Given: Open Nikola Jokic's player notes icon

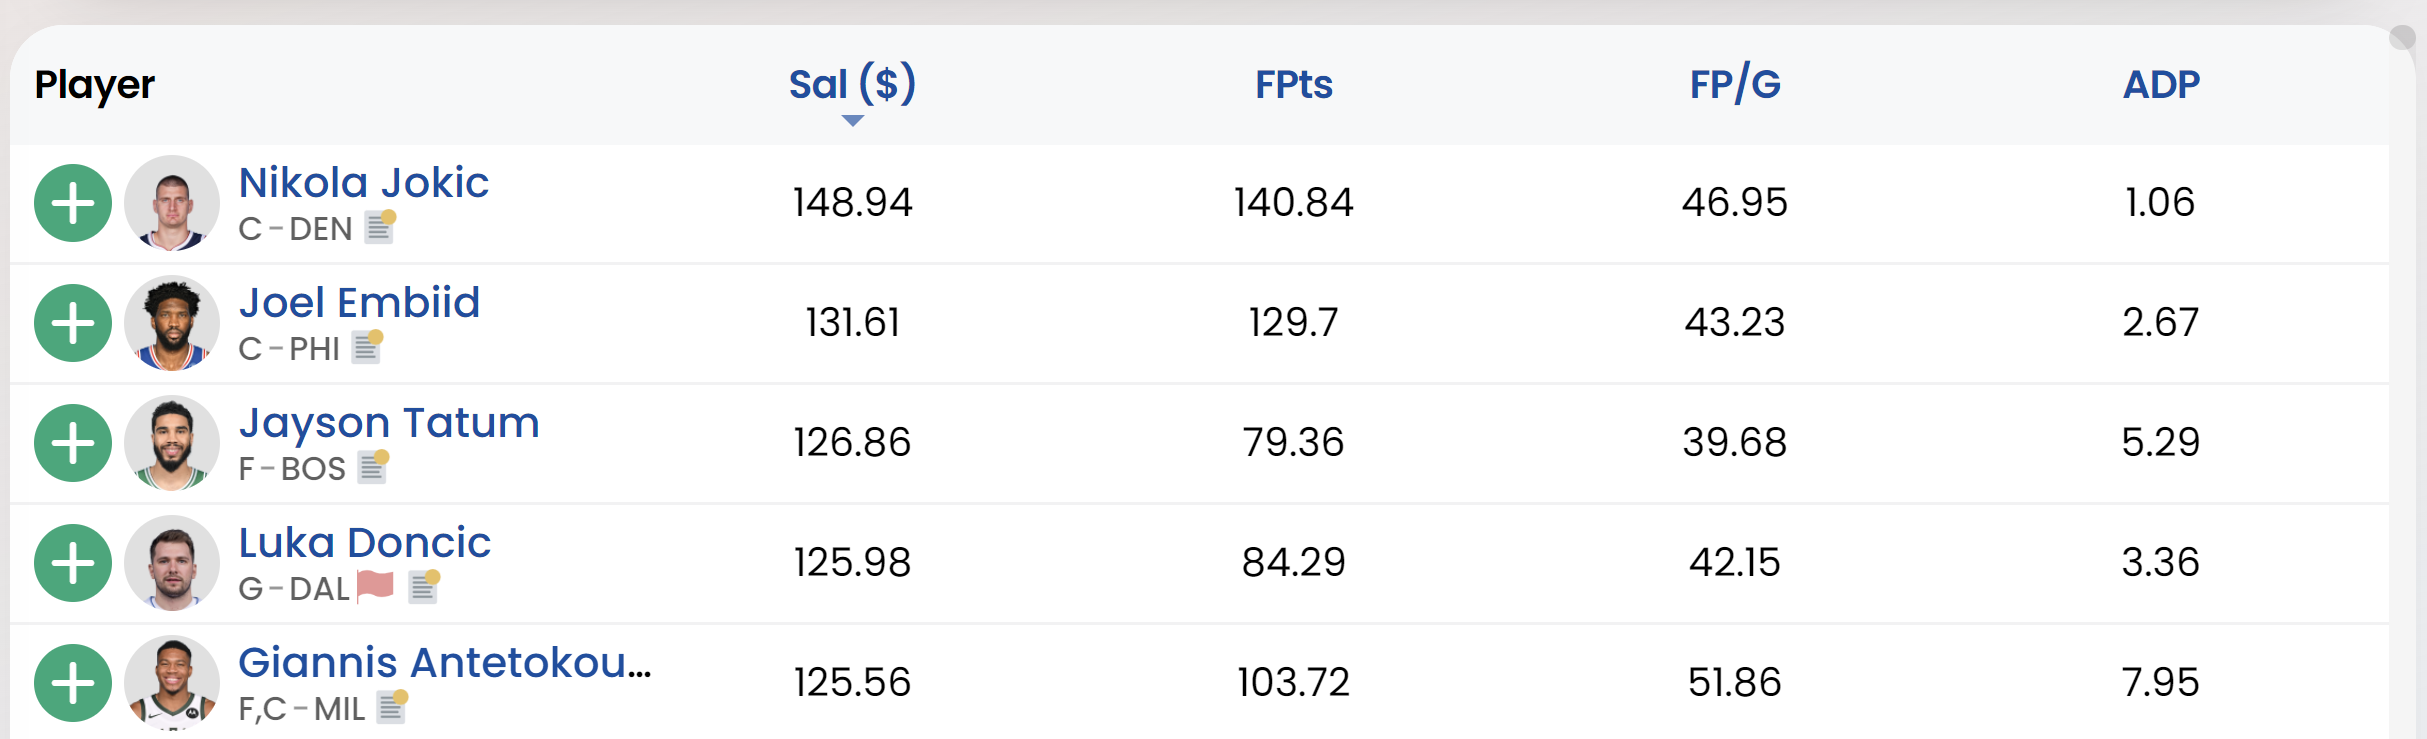Looking at the screenshot, I should point(380,227).
